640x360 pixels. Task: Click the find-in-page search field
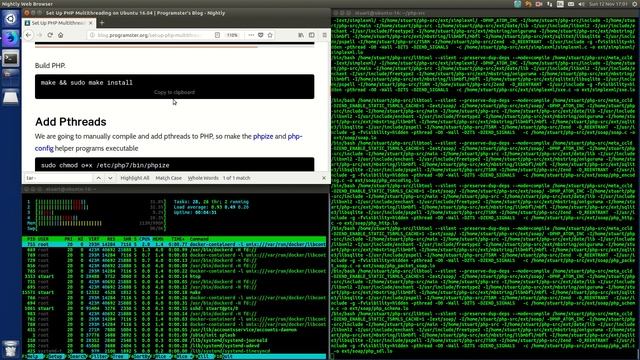click(x=58, y=178)
